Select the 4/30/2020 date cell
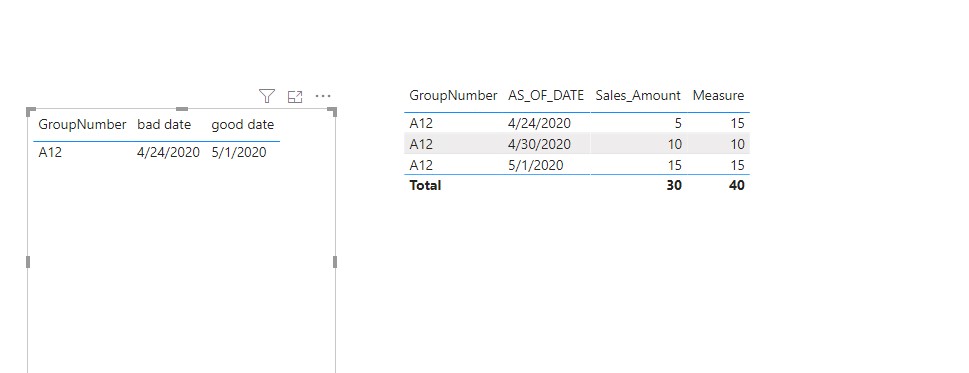This screenshot has height=373, width=969. pyautogui.click(x=540, y=145)
